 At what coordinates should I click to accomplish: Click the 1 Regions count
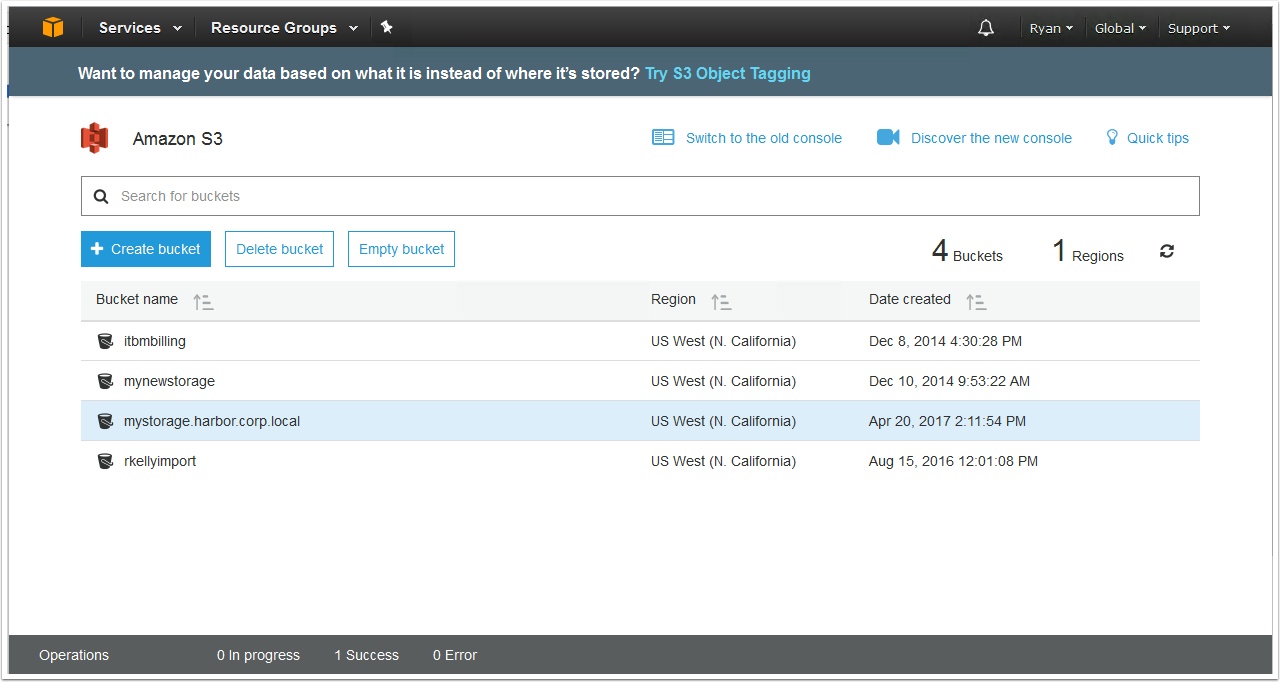pos(1088,251)
